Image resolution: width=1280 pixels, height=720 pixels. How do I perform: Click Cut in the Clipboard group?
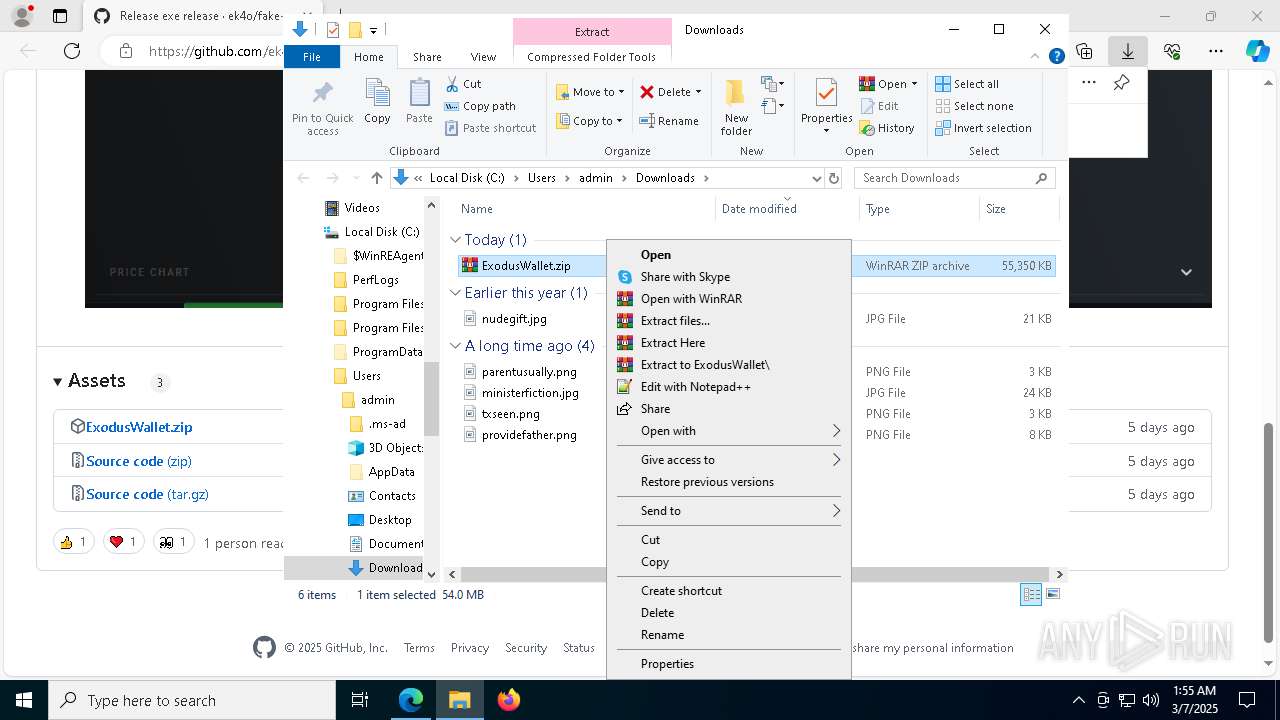tap(463, 84)
